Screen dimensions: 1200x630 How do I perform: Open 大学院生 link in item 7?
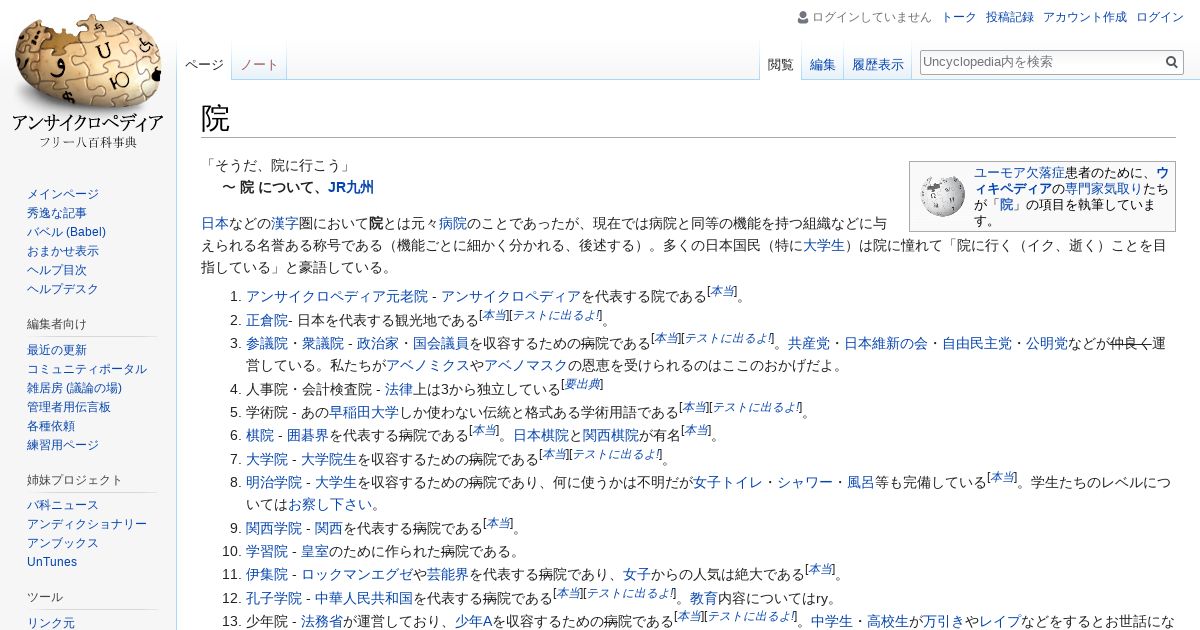click(x=329, y=459)
